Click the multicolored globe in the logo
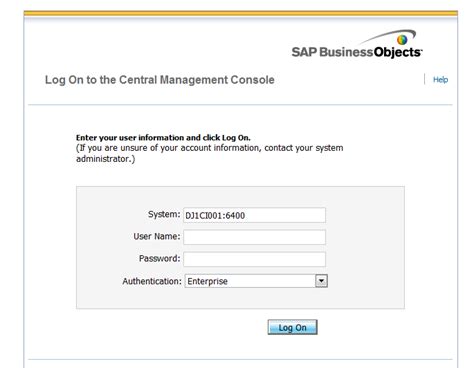This screenshot has height=368, width=474. [402, 40]
